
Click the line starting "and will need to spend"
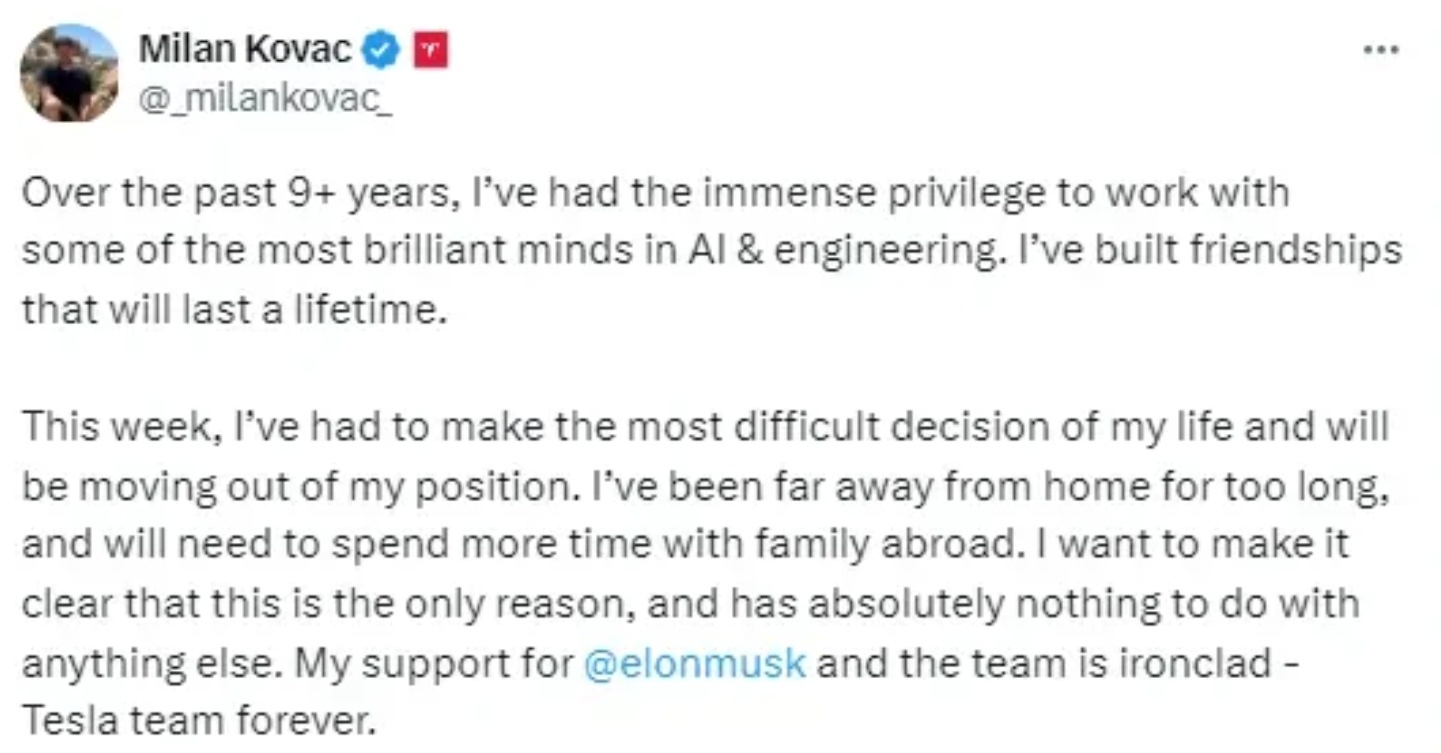pyautogui.click(x=686, y=545)
